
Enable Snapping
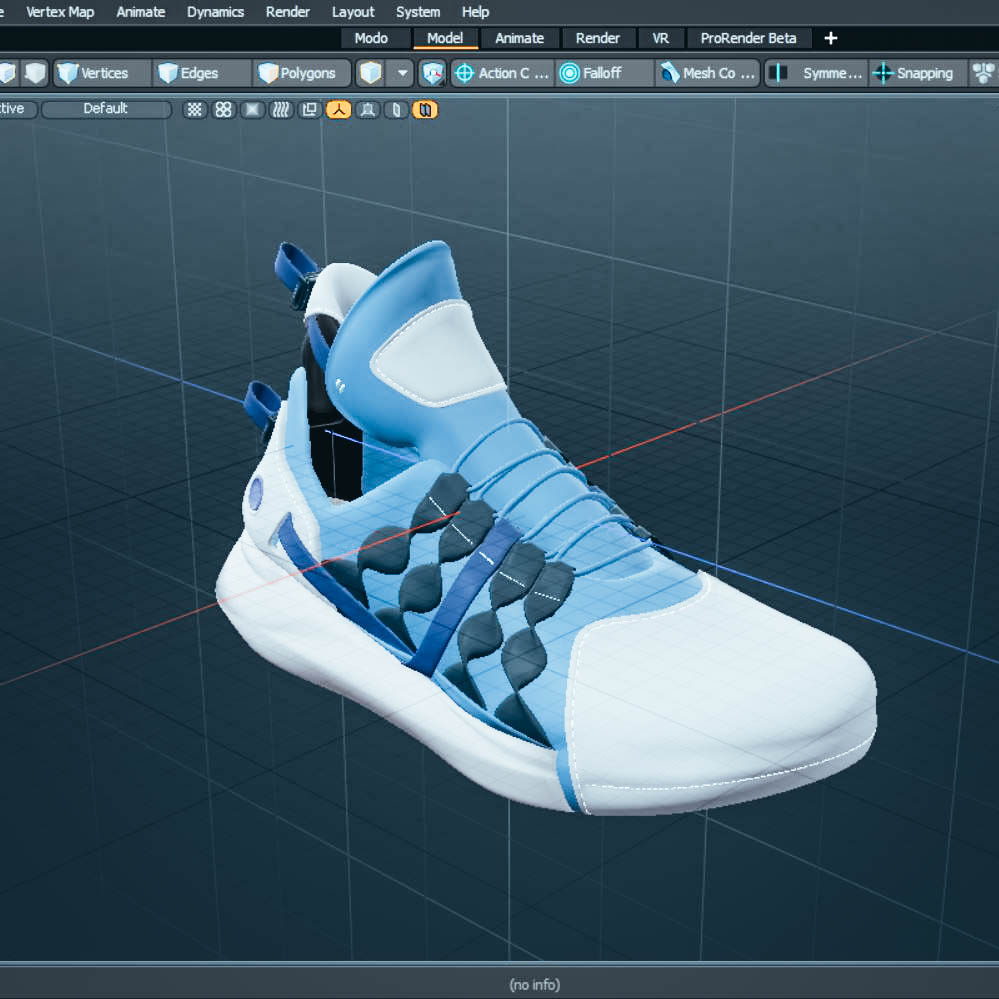[916, 73]
